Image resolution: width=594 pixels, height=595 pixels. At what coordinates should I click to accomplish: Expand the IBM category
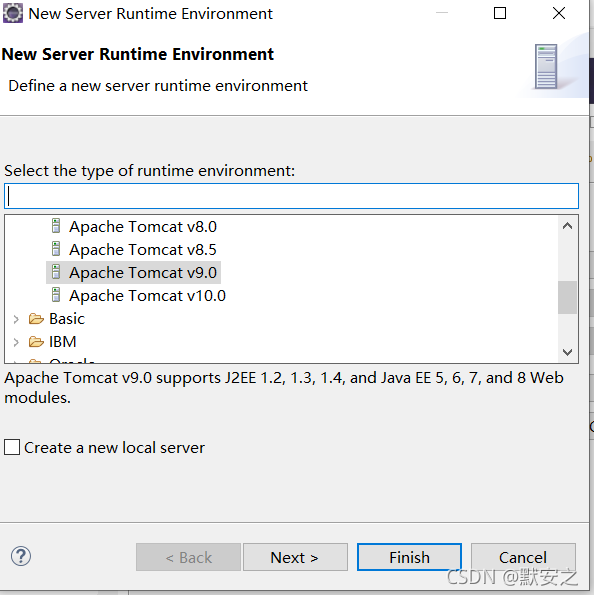coord(16,342)
